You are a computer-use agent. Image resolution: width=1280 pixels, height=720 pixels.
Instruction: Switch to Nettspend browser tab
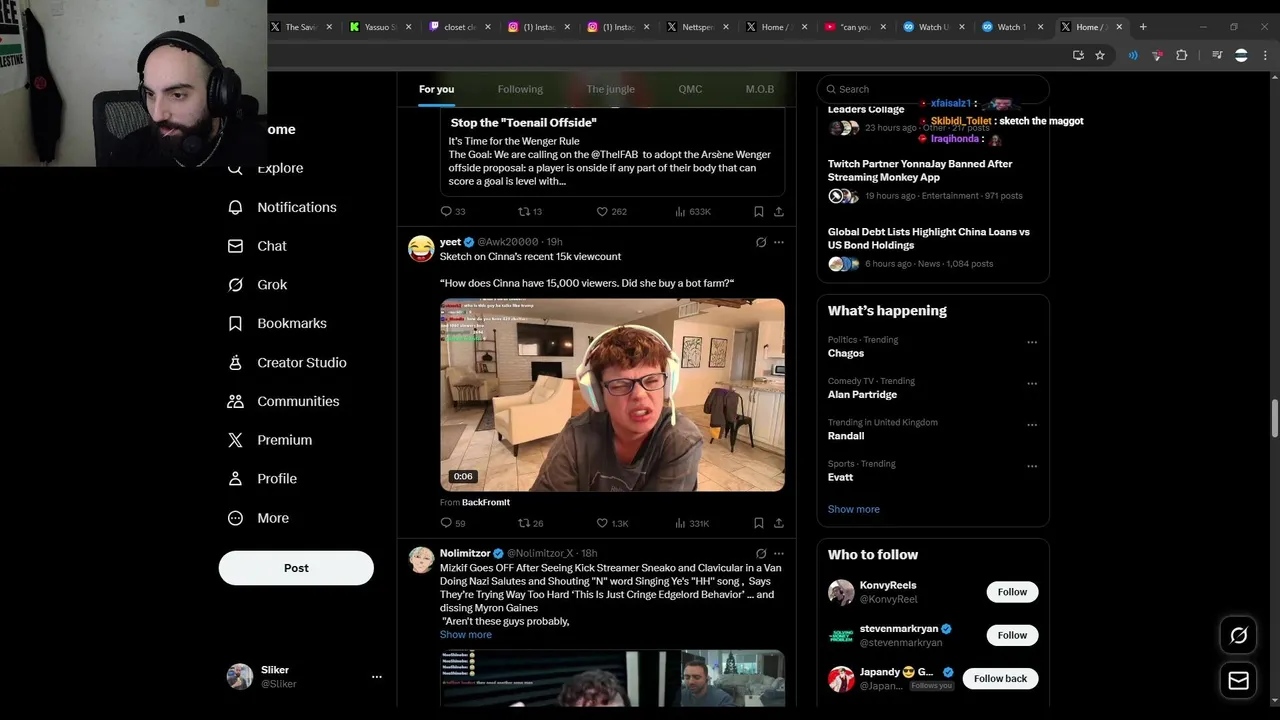point(696,27)
